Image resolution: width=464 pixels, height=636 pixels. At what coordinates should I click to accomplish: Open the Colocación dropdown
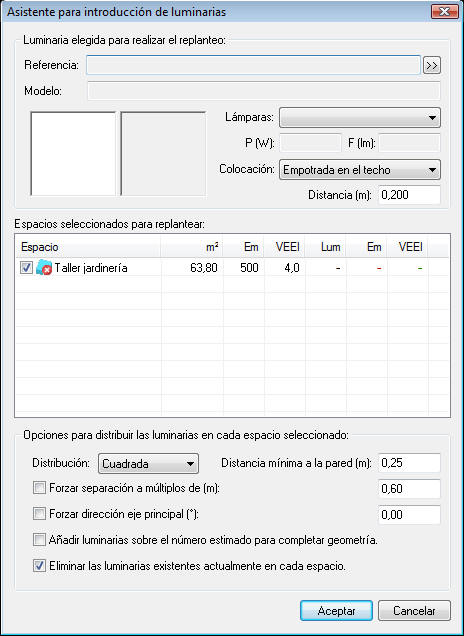(360, 170)
